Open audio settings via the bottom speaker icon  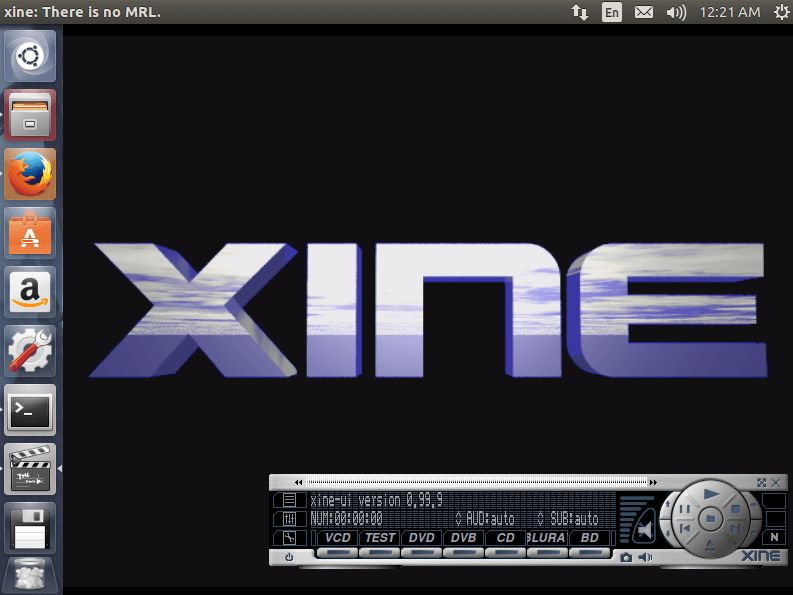(x=645, y=557)
